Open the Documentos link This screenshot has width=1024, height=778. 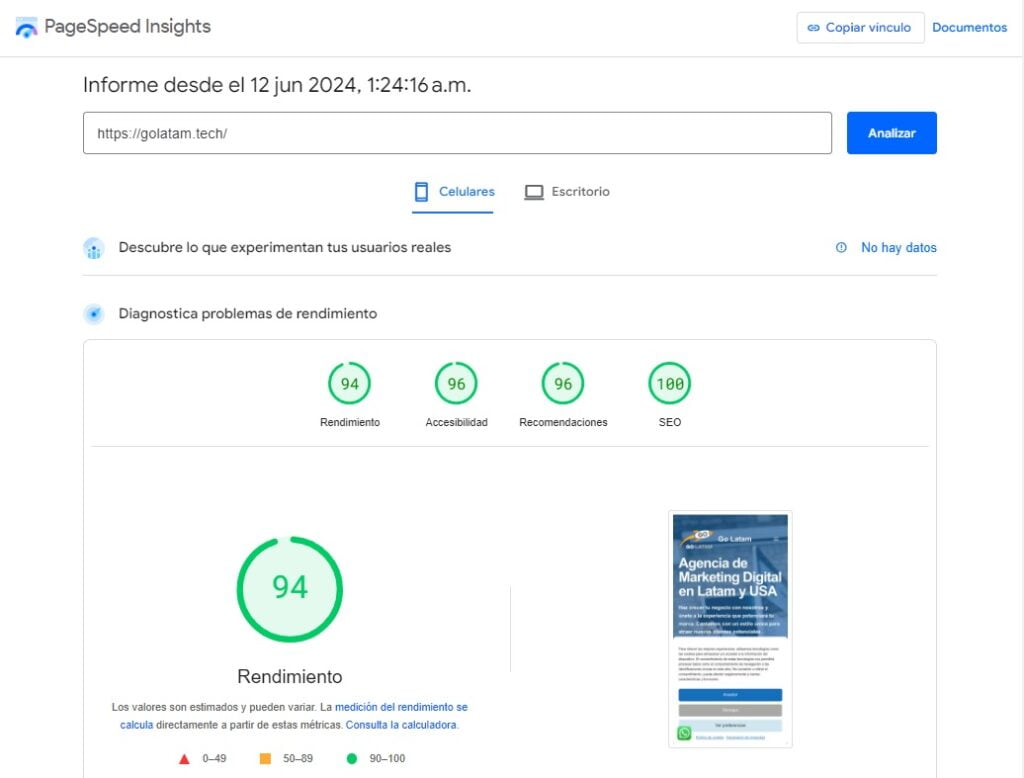point(969,28)
